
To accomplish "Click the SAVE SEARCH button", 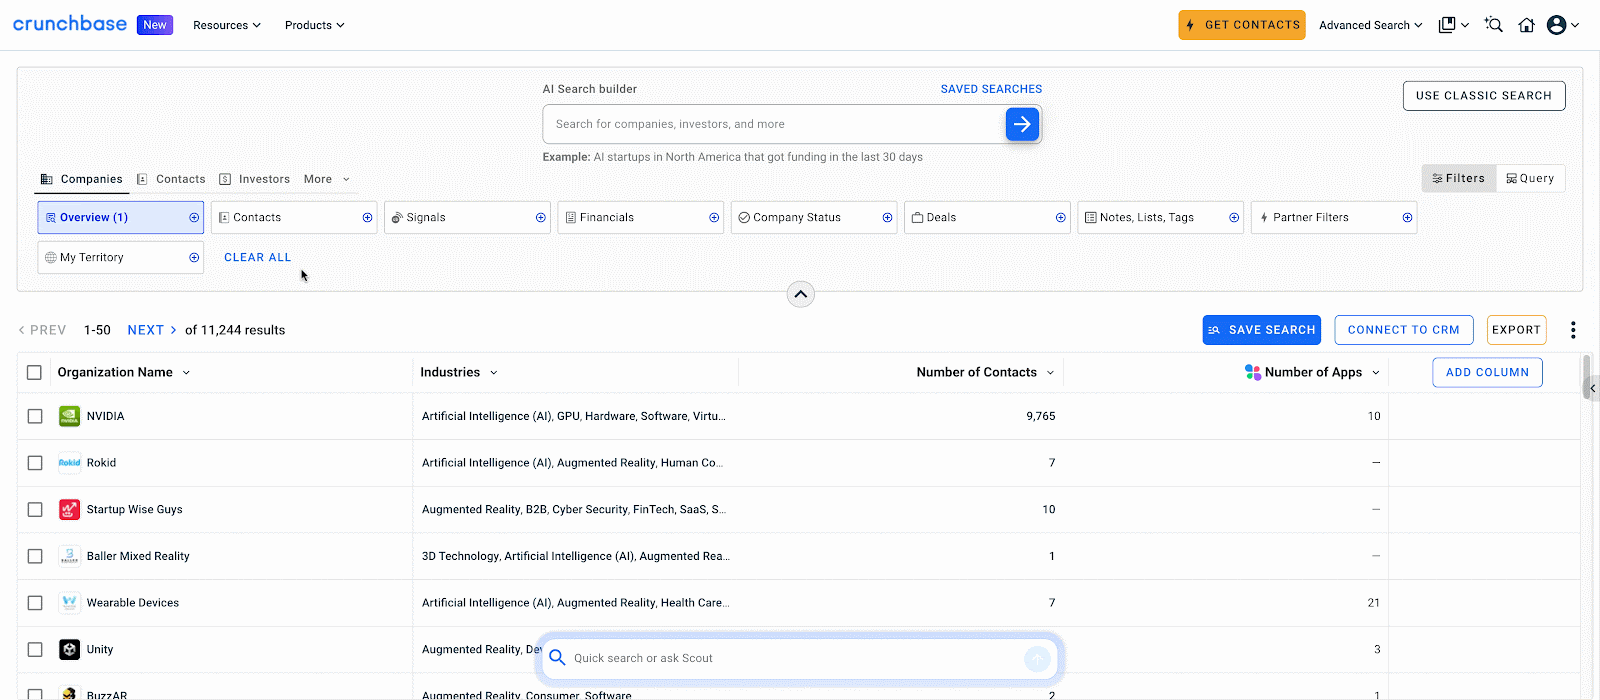I will coord(1262,330).
